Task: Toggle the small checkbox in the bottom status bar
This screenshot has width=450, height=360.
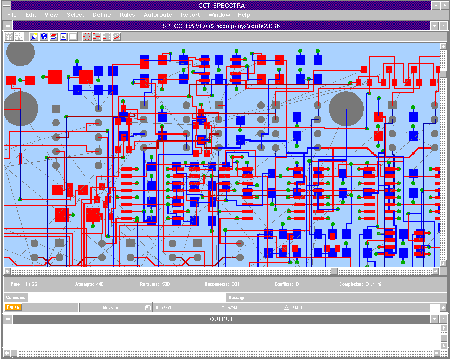Action: click(x=148, y=307)
